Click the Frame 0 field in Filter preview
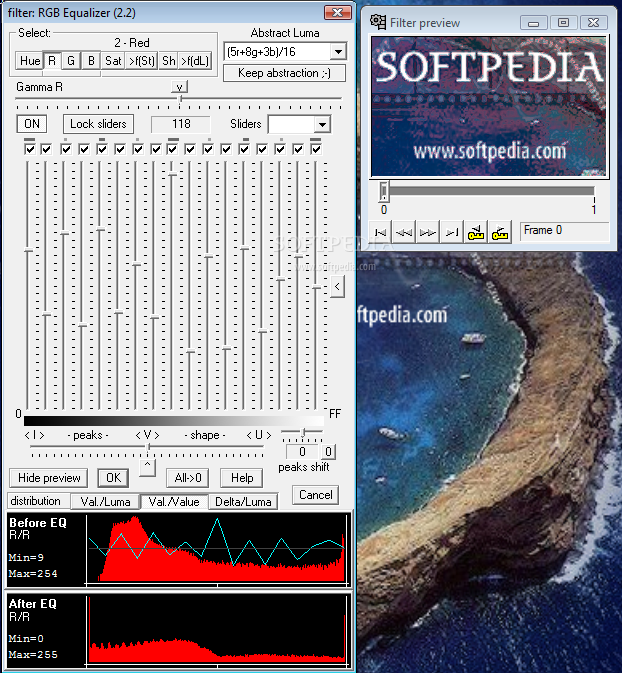Image resolution: width=622 pixels, height=673 pixels. pos(564,230)
